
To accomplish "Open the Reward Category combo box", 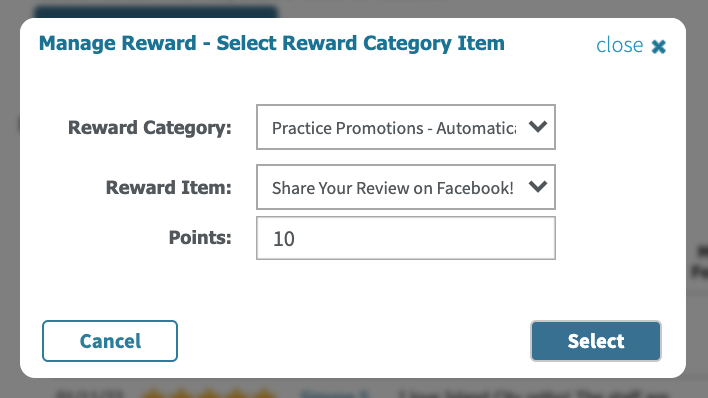I will point(405,127).
